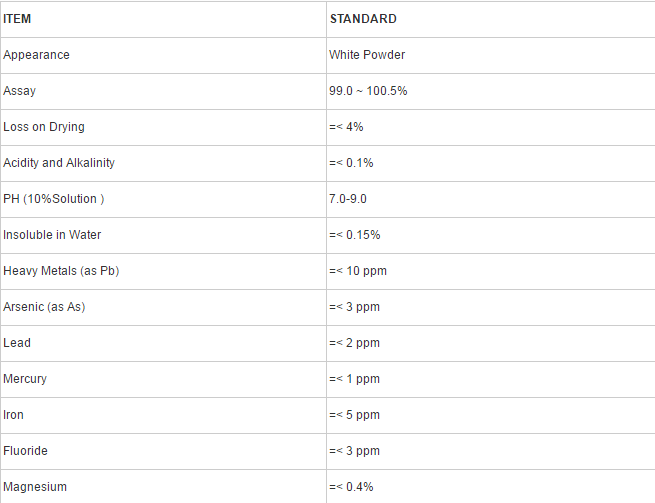Click the =< 0.1% acidity value
Viewport: 655px width, 503px height.
351,163
